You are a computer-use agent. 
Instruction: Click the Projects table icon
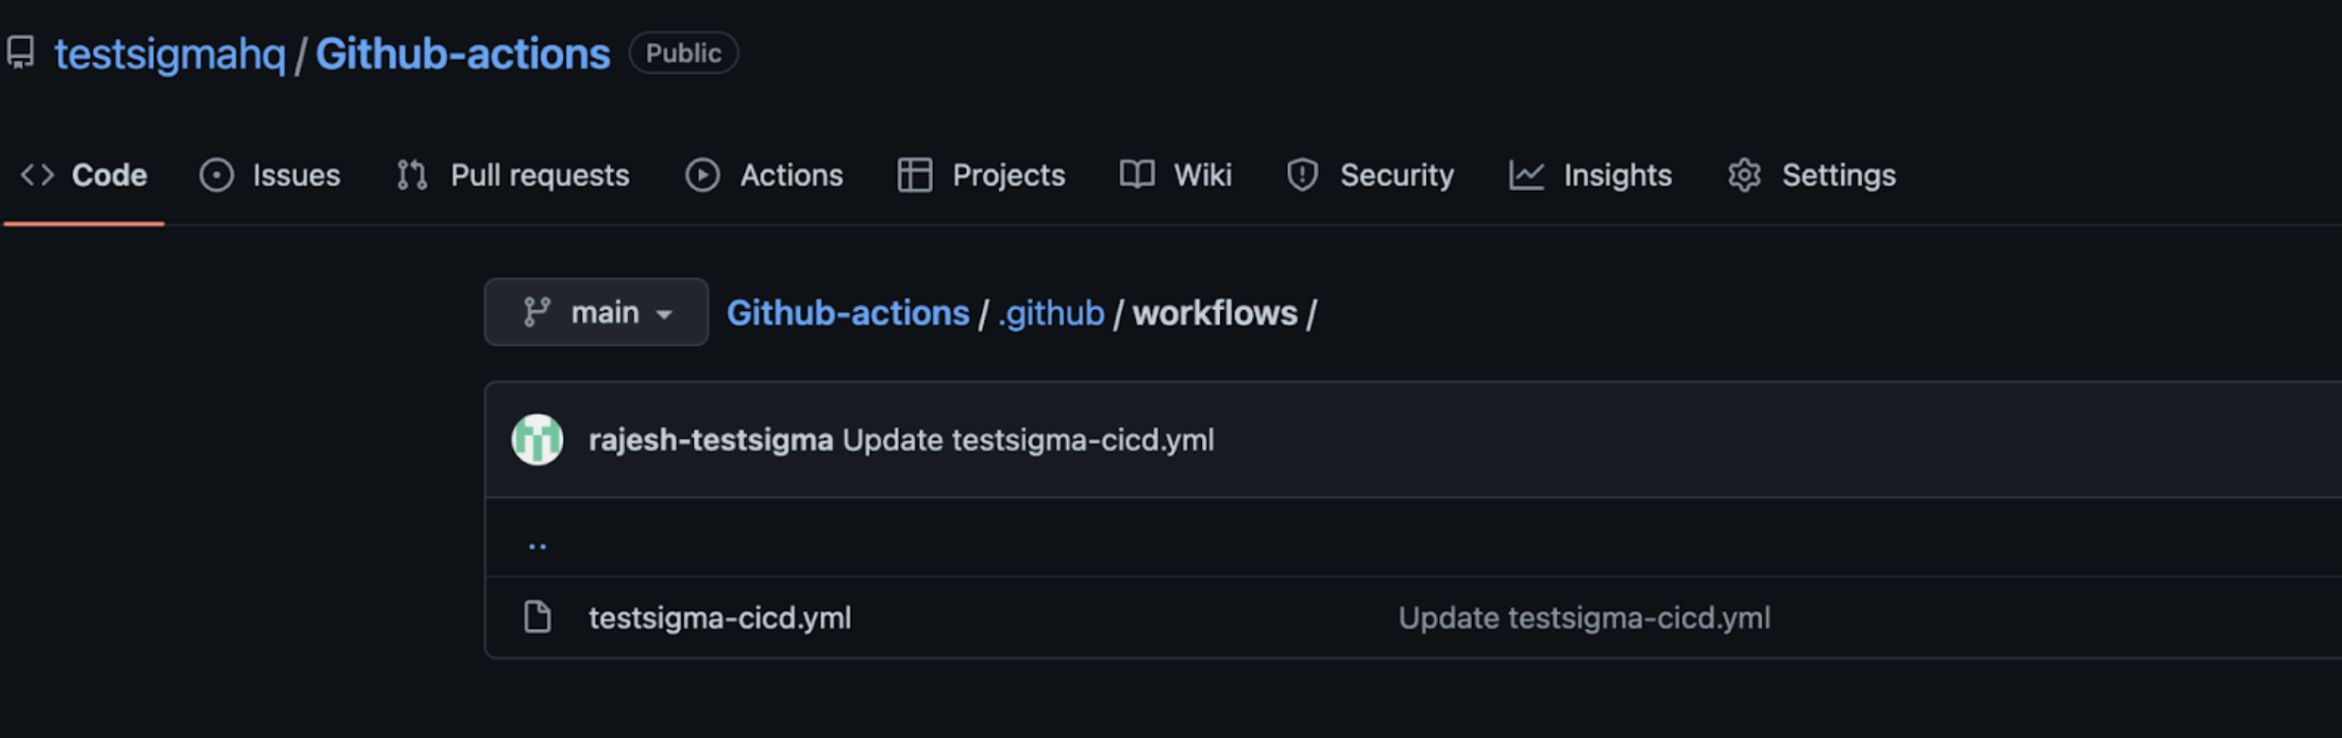coord(915,175)
